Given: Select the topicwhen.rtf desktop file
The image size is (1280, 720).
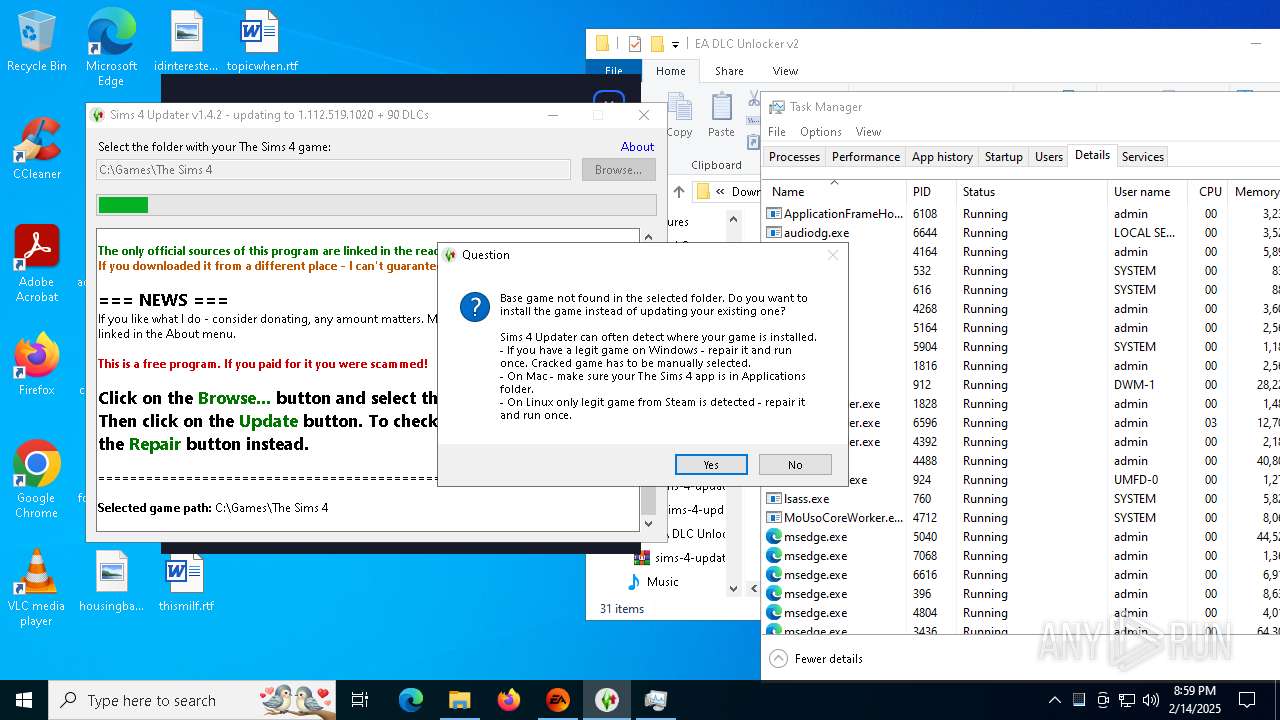Looking at the screenshot, I should (x=262, y=41).
